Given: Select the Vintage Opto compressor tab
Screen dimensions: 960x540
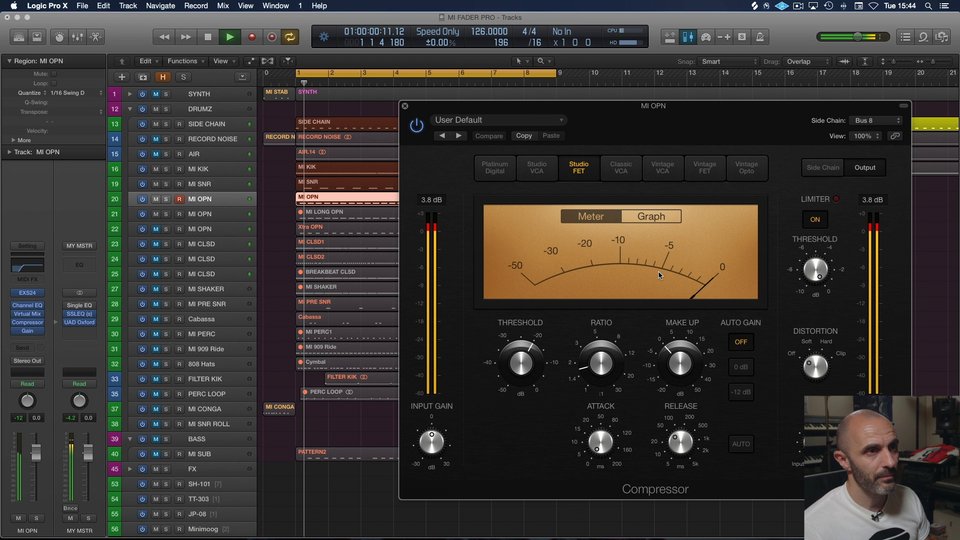Looking at the screenshot, I should 746,168.
